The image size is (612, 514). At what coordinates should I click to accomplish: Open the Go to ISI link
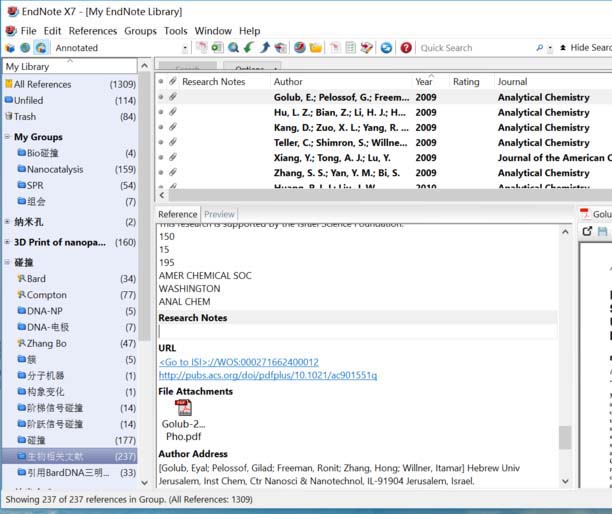(238, 362)
